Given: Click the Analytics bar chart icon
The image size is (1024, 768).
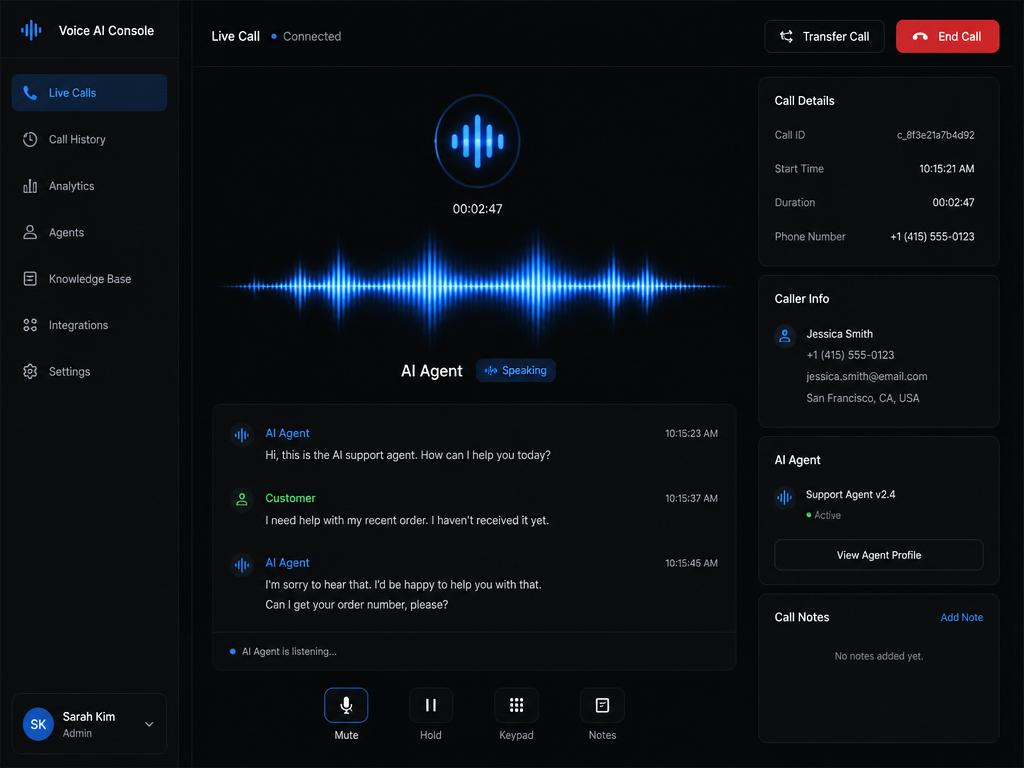Looking at the screenshot, I should [x=30, y=186].
